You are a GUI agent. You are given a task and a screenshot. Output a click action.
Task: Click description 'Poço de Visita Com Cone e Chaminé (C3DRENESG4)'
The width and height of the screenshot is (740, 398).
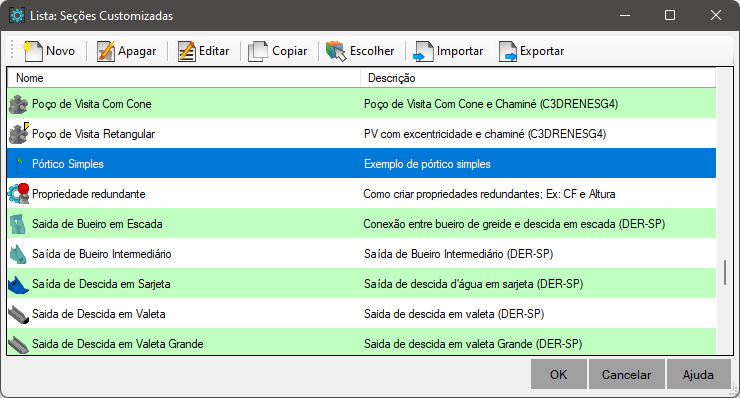tap(491, 104)
